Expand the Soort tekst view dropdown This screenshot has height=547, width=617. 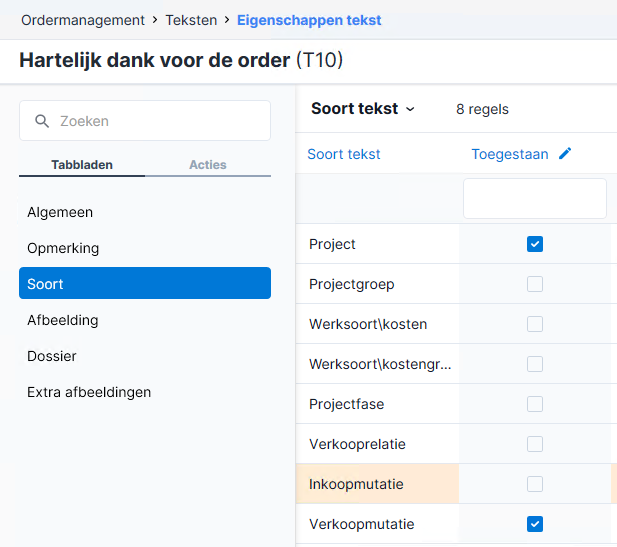[363, 109]
